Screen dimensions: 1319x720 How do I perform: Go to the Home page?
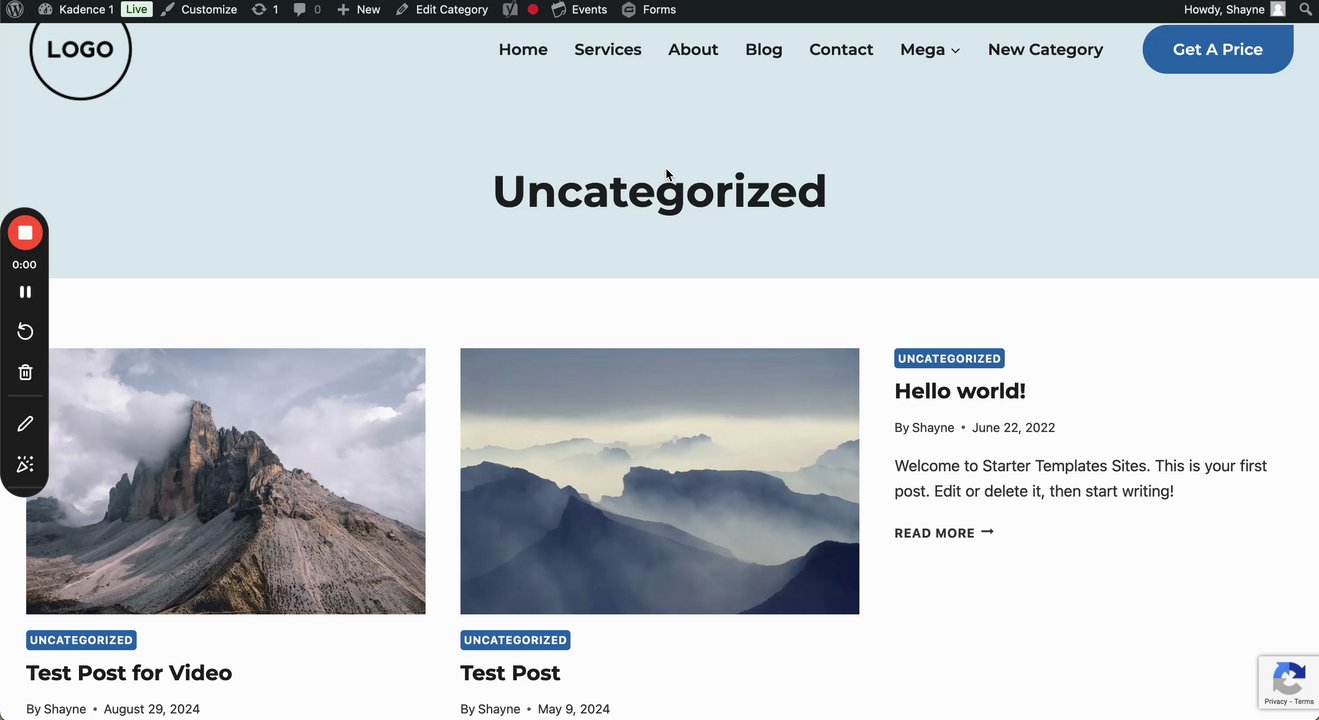coord(523,49)
